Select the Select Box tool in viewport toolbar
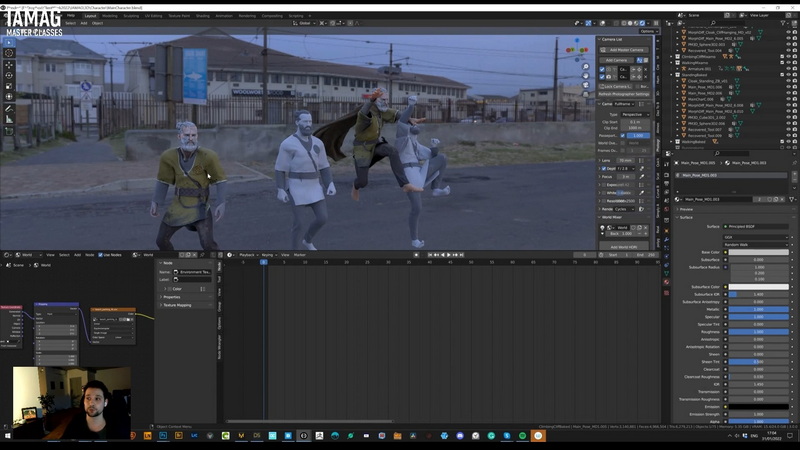Image resolution: width=800 pixels, height=450 pixels. tap(9, 43)
